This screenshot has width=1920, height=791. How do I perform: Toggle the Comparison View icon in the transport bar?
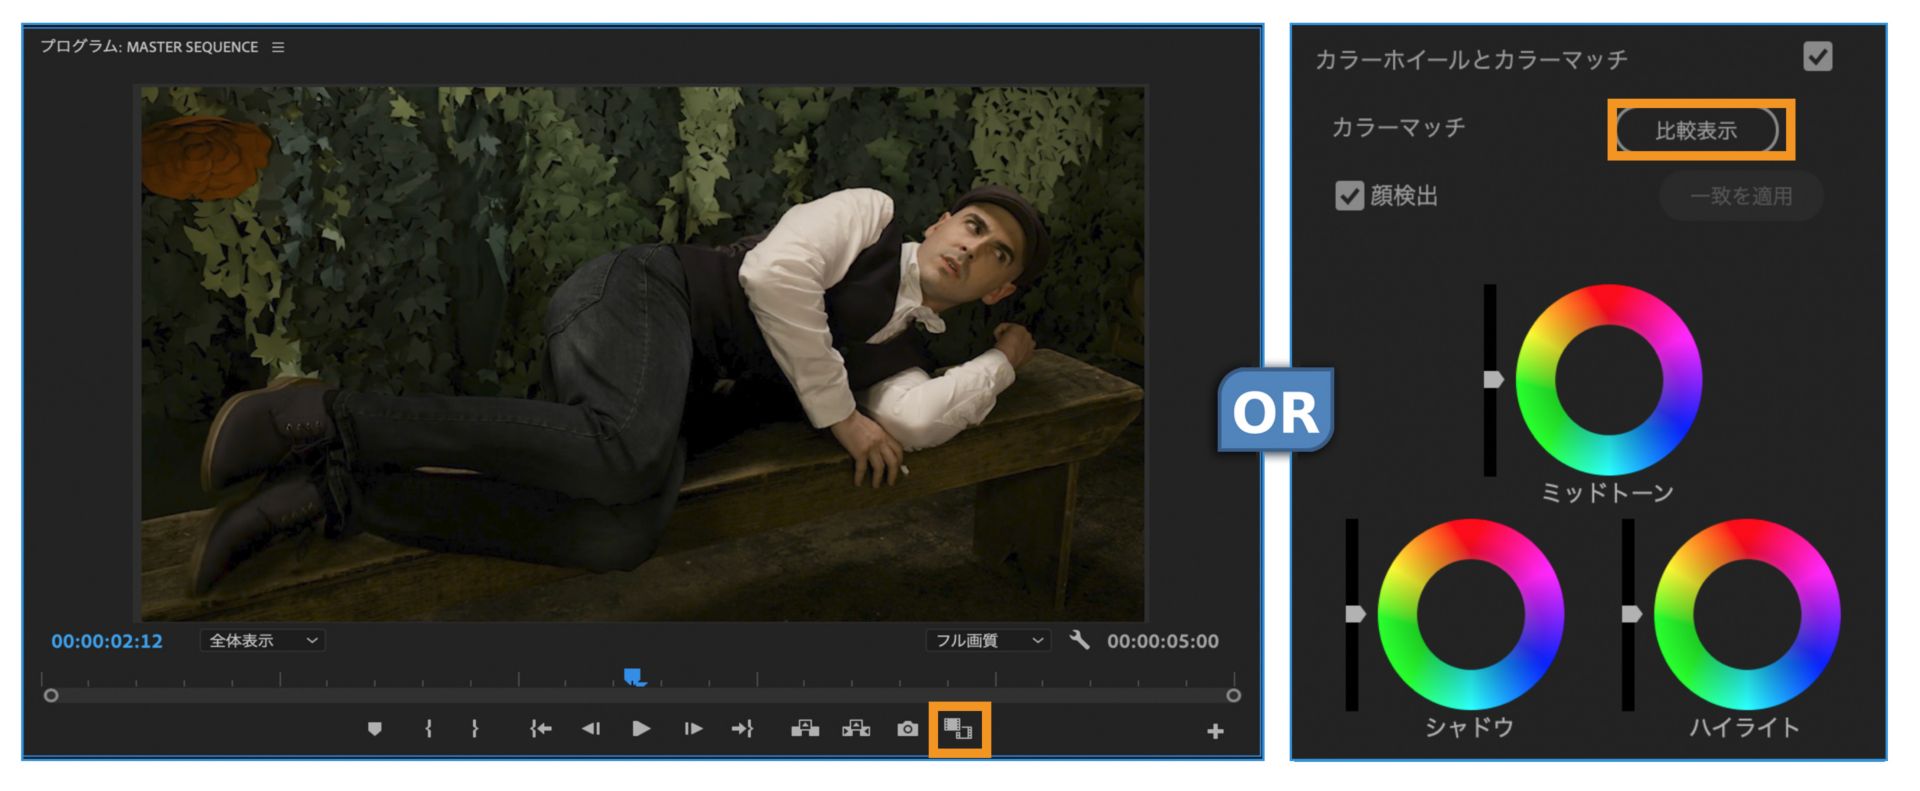click(x=958, y=729)
